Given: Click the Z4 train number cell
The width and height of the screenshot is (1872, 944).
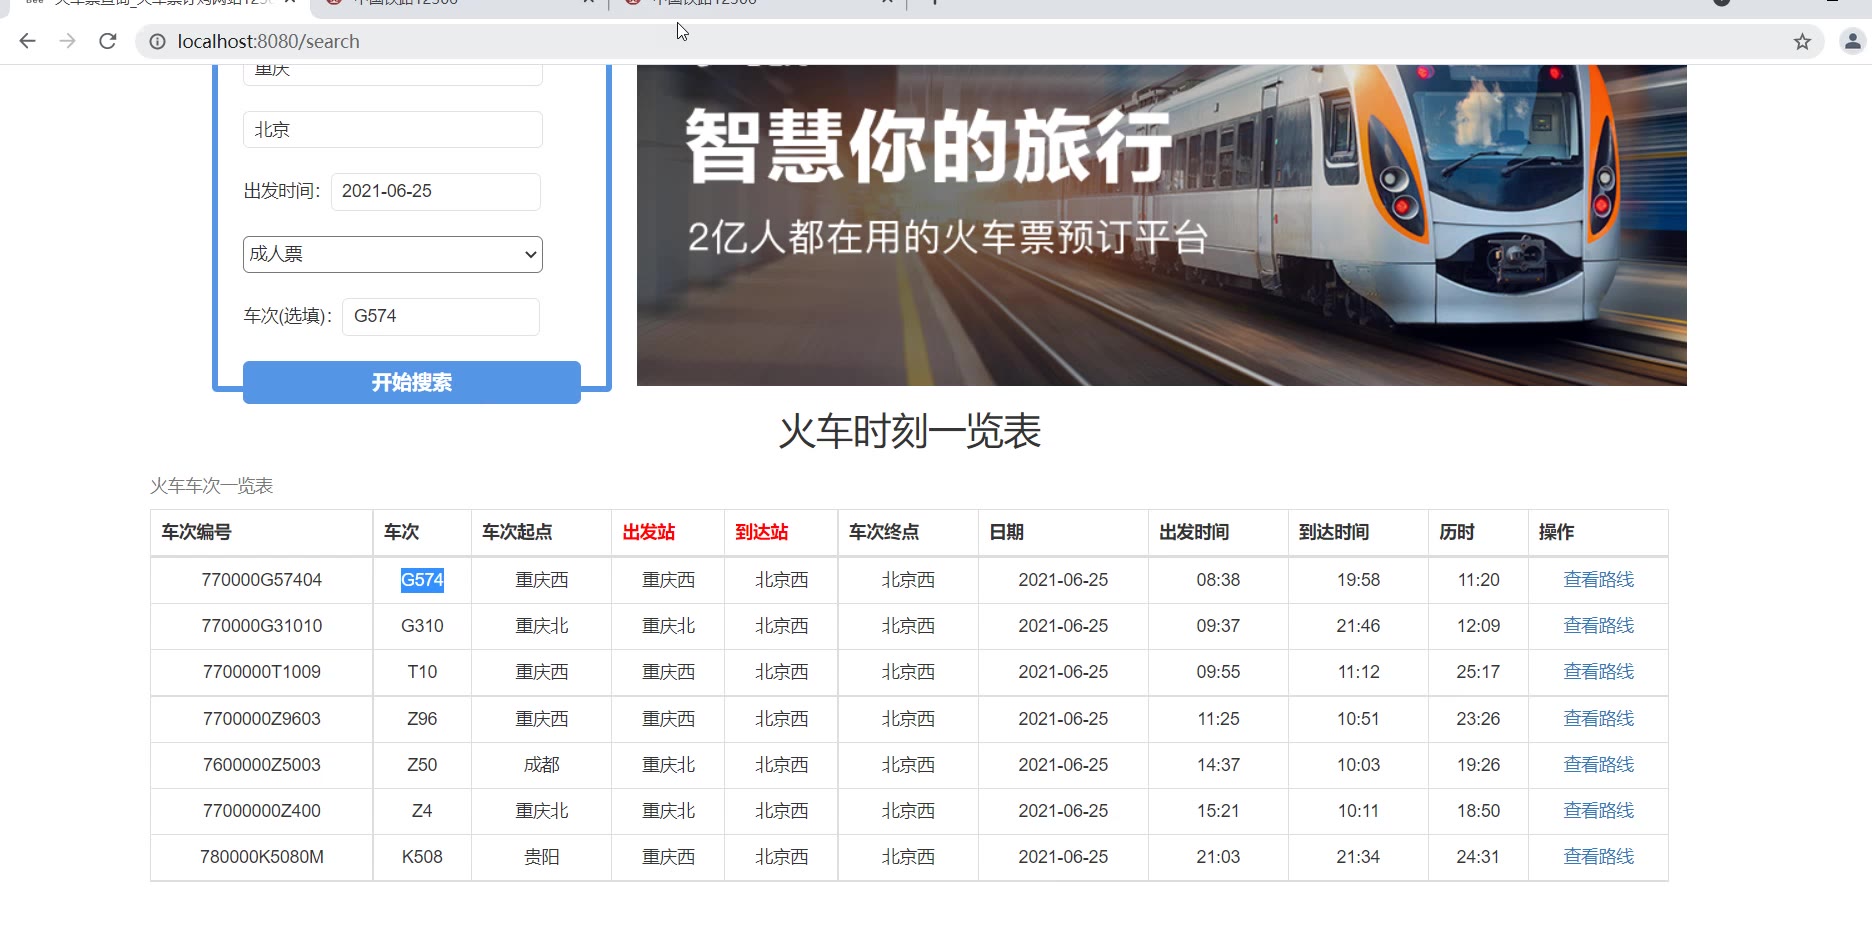Looking at the screenshot, I should tap(422, 811).
